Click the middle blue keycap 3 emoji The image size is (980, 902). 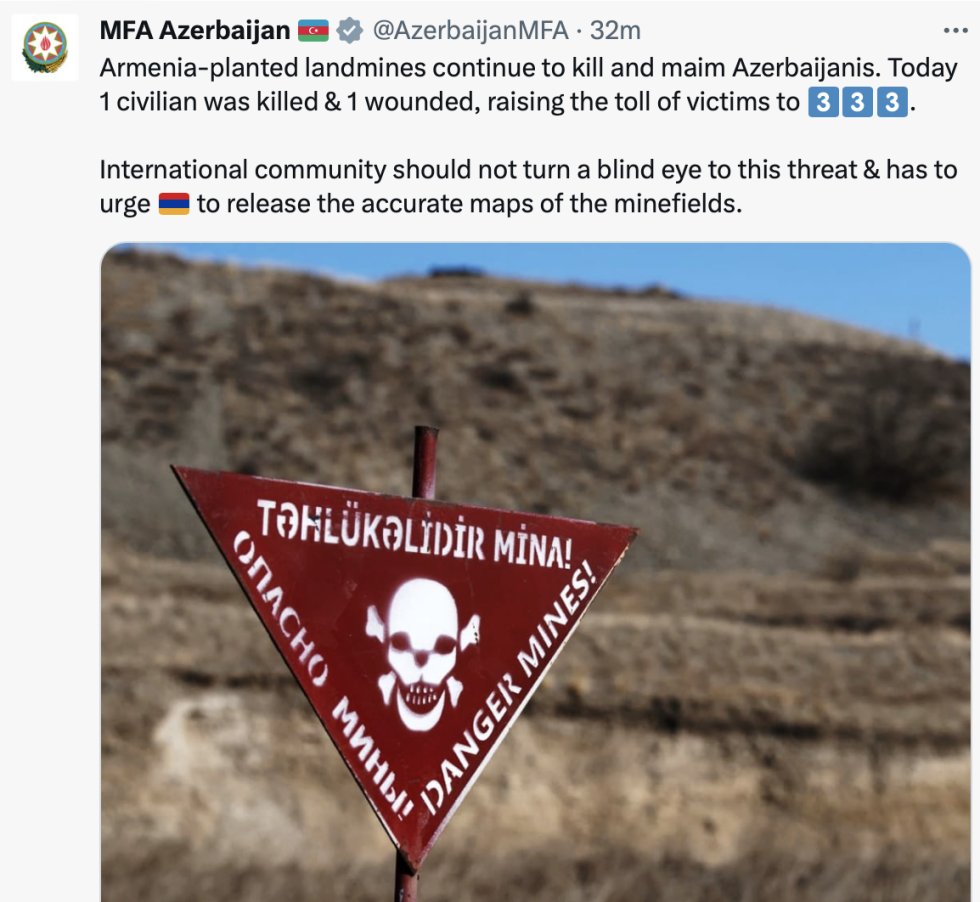[858, 102]
